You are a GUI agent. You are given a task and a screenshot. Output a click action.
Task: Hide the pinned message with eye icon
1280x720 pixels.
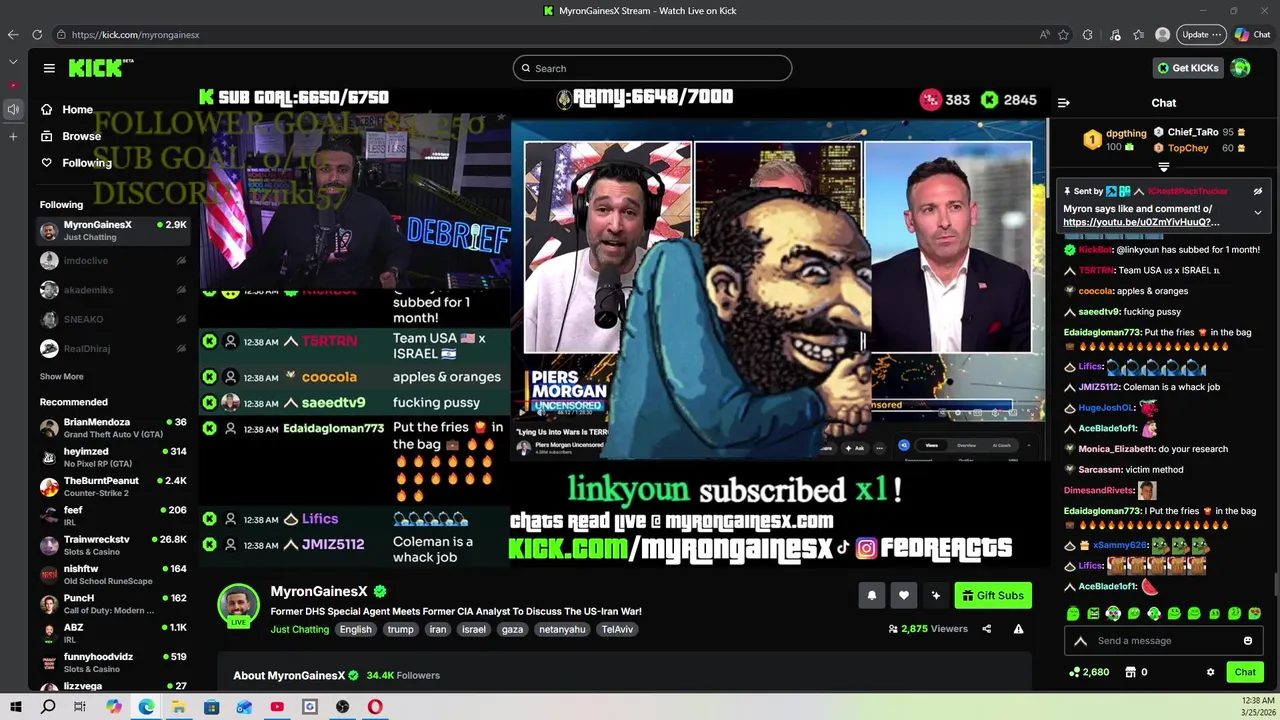point(1258,191)
